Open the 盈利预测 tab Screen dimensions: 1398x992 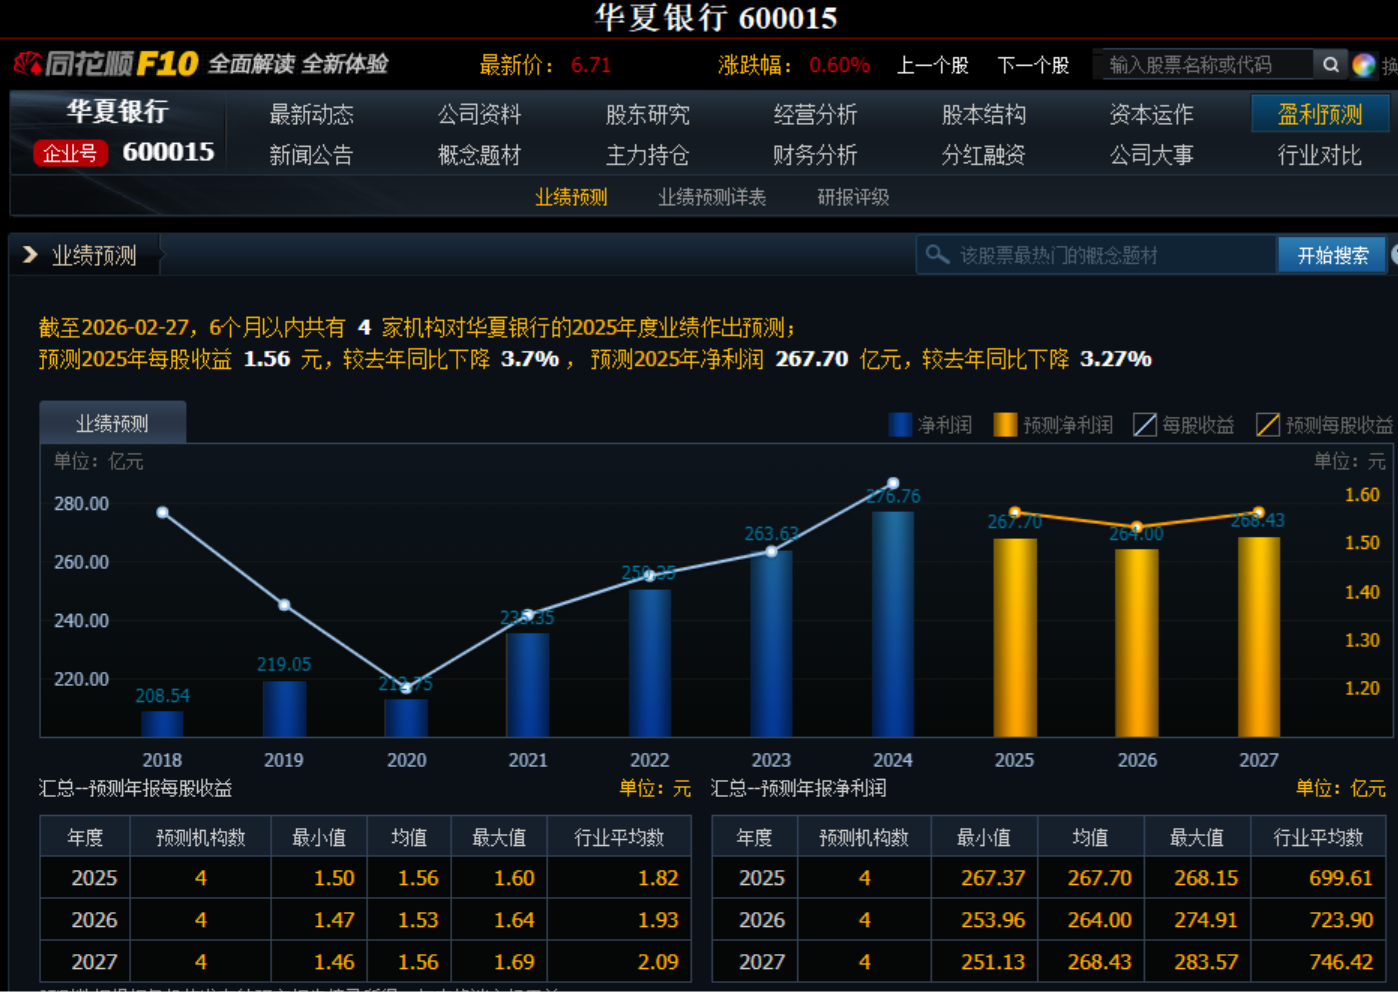pyautogui.click(x=1319, y=115)
